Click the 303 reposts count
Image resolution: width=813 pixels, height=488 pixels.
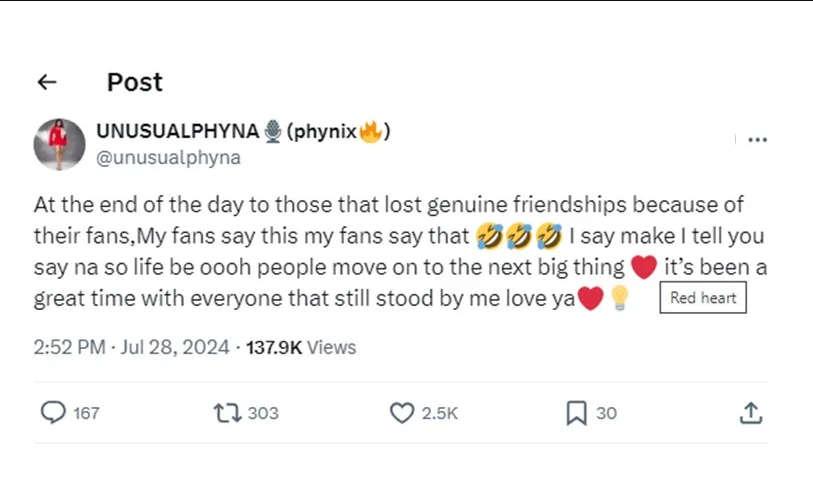click(263, 413)
